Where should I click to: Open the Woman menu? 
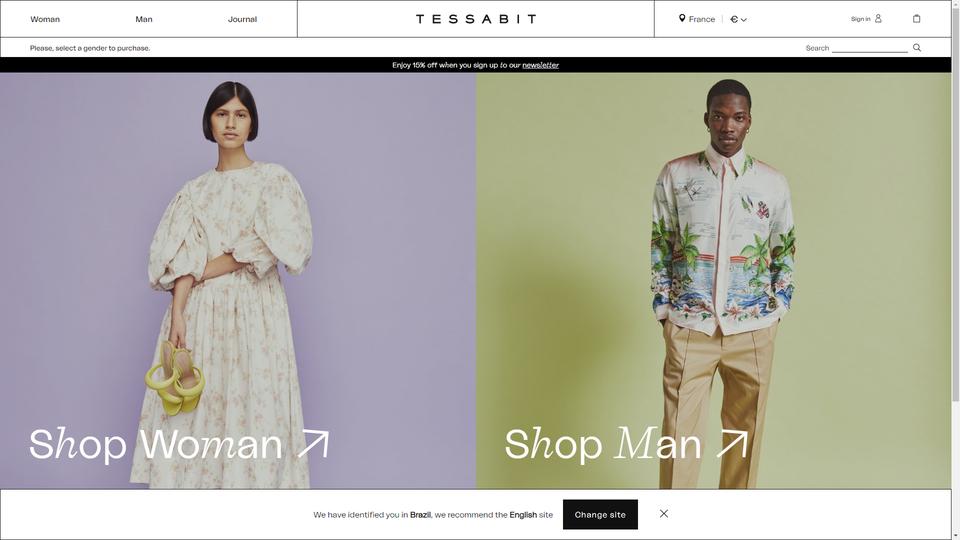tap(45, 19)
